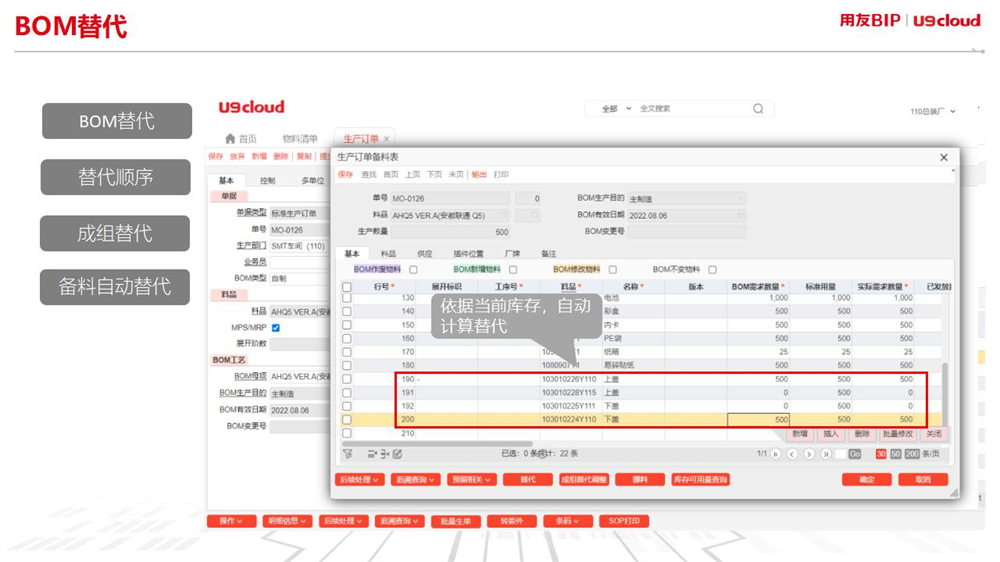Go to next page using the pager arrow
The height and width of the screenshot is (562, 1000).
[809, 454]
